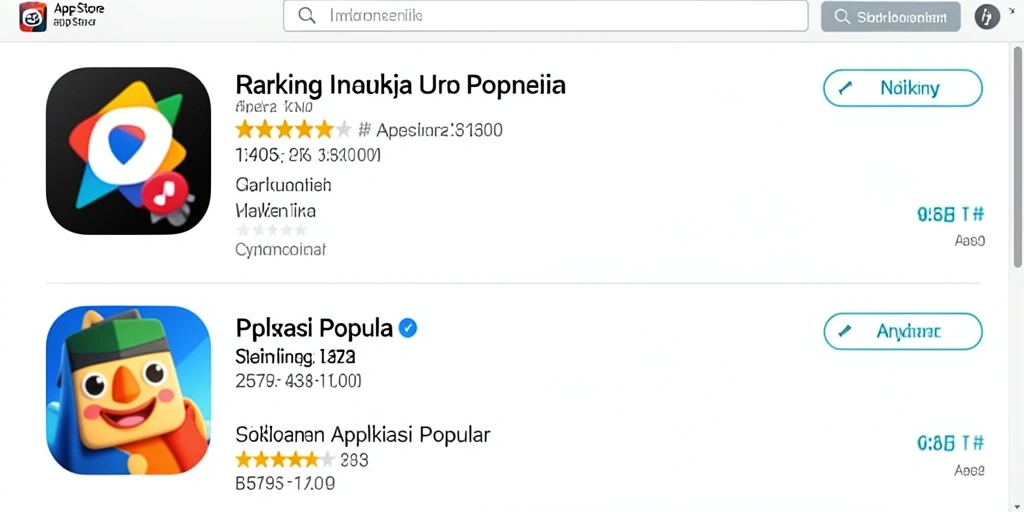
Task: Open Sokloanen Applkiasi Popular heading
Action: 362,434
